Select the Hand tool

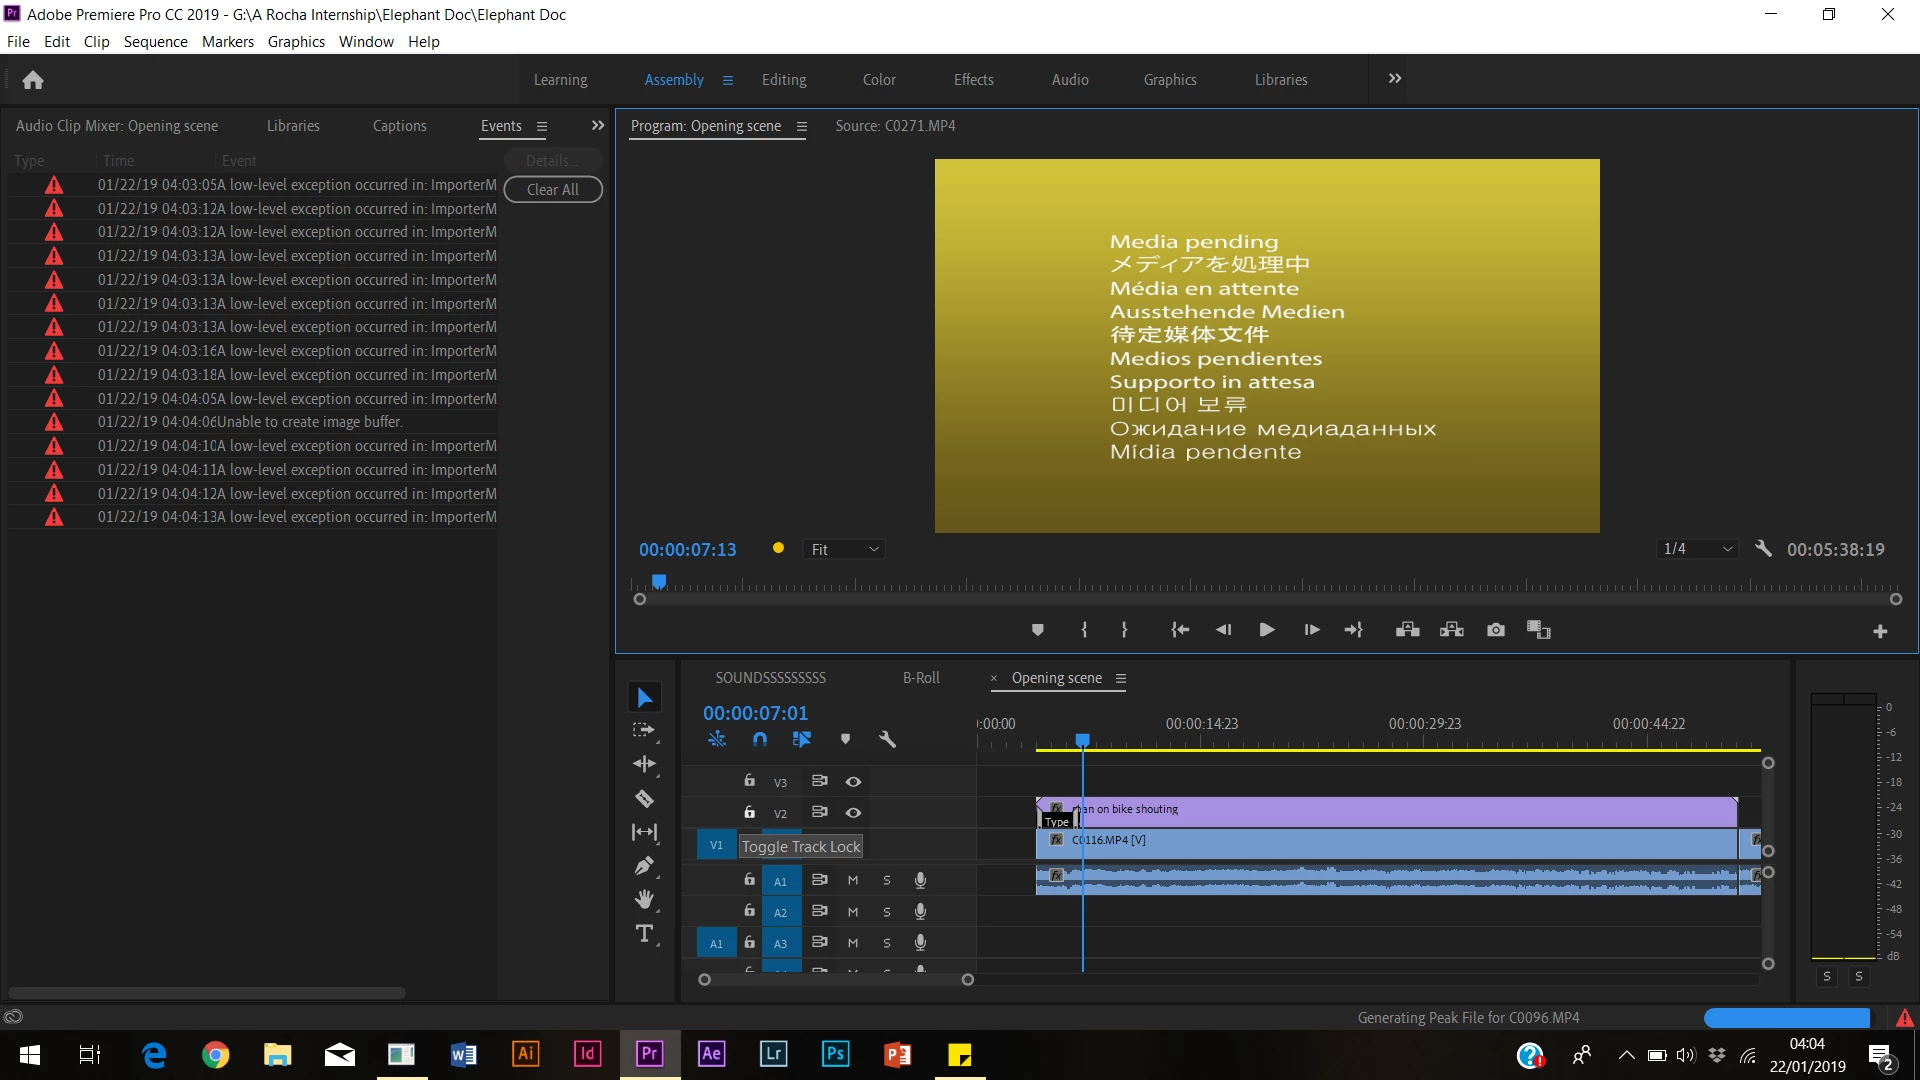point(644,900)
